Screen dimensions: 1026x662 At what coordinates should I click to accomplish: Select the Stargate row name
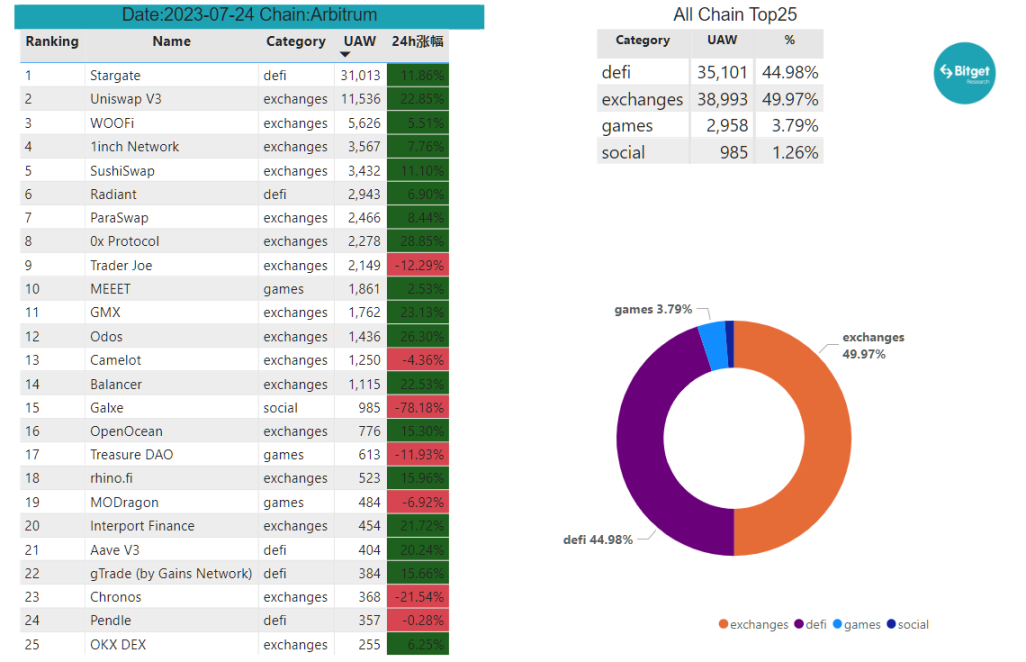coord(115,75)
